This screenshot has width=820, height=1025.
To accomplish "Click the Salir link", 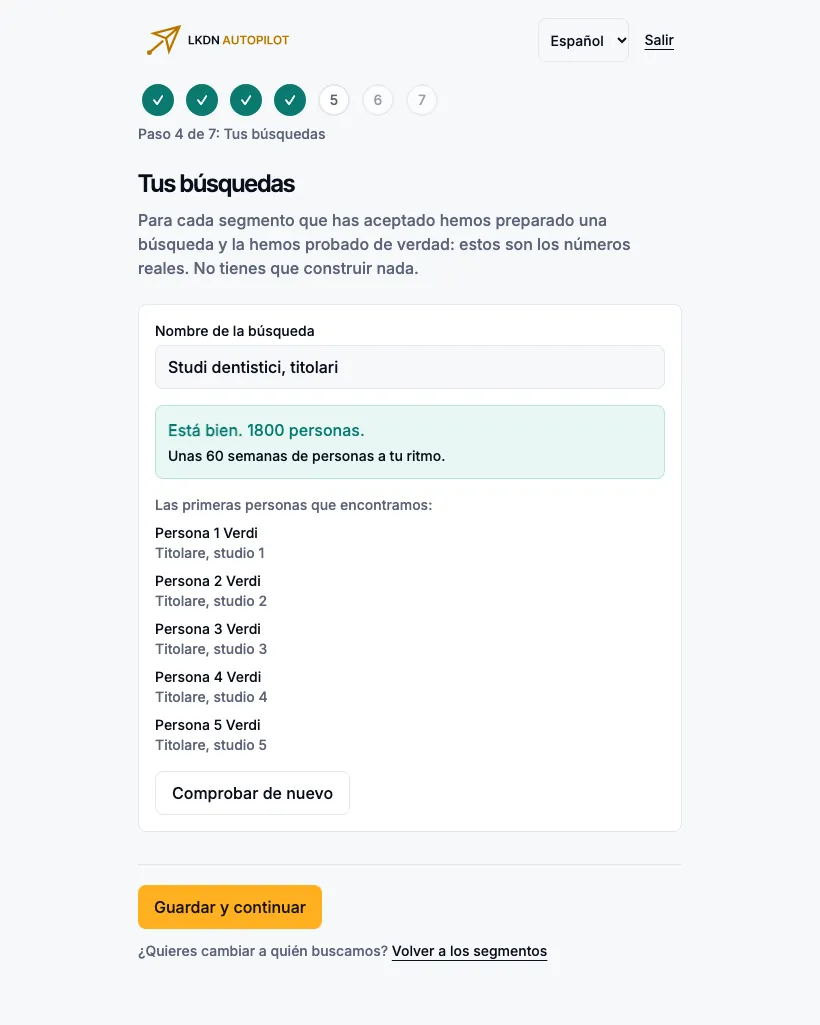I will (659, 41).
